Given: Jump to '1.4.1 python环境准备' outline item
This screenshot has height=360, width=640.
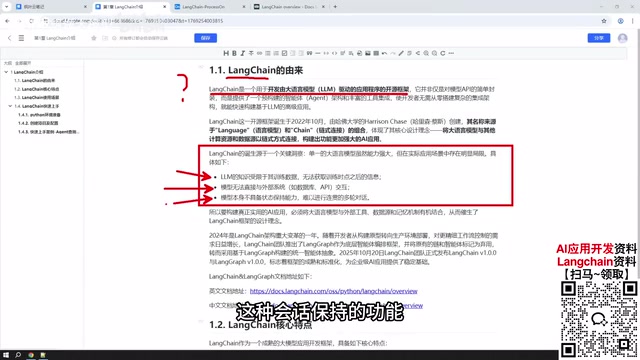Looking at the screenshot, I should [39, 115].
